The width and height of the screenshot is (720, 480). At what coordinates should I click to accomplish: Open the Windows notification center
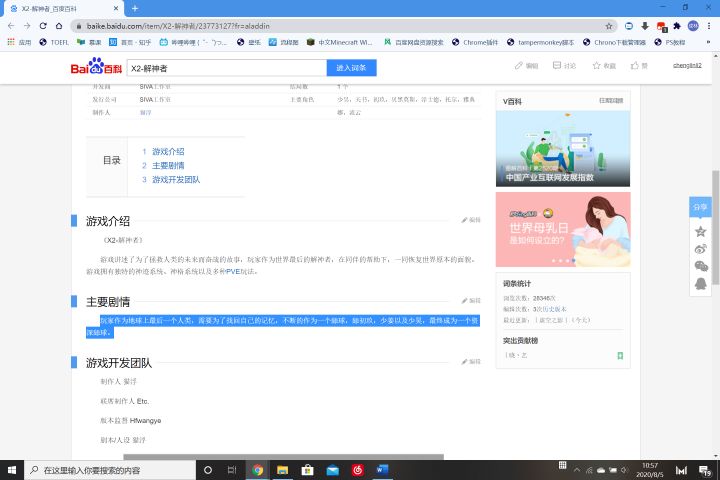pos(704,470)
